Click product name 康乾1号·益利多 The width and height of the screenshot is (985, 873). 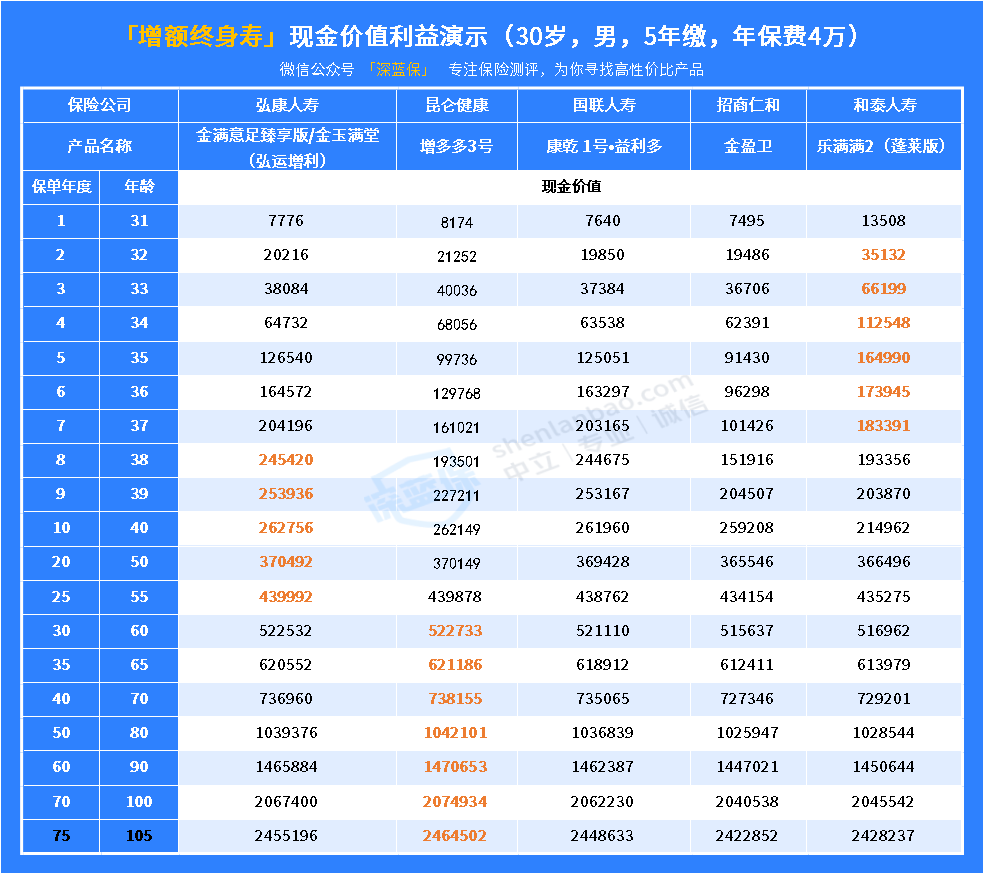(604, 146)
